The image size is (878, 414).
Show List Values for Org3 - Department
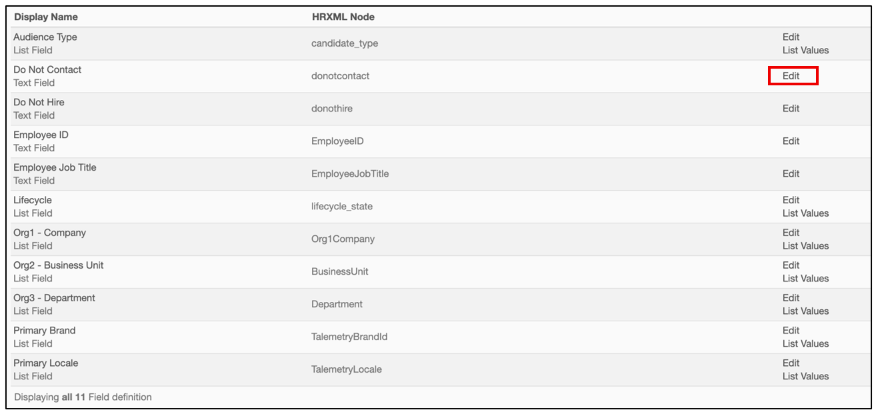805,311
